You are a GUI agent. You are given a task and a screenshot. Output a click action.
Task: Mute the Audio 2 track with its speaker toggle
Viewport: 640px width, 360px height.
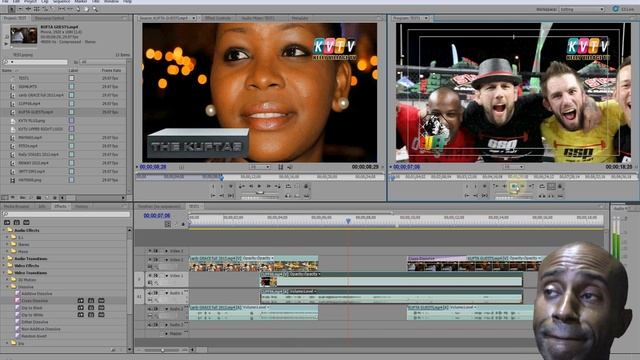[x=150, y=309]
